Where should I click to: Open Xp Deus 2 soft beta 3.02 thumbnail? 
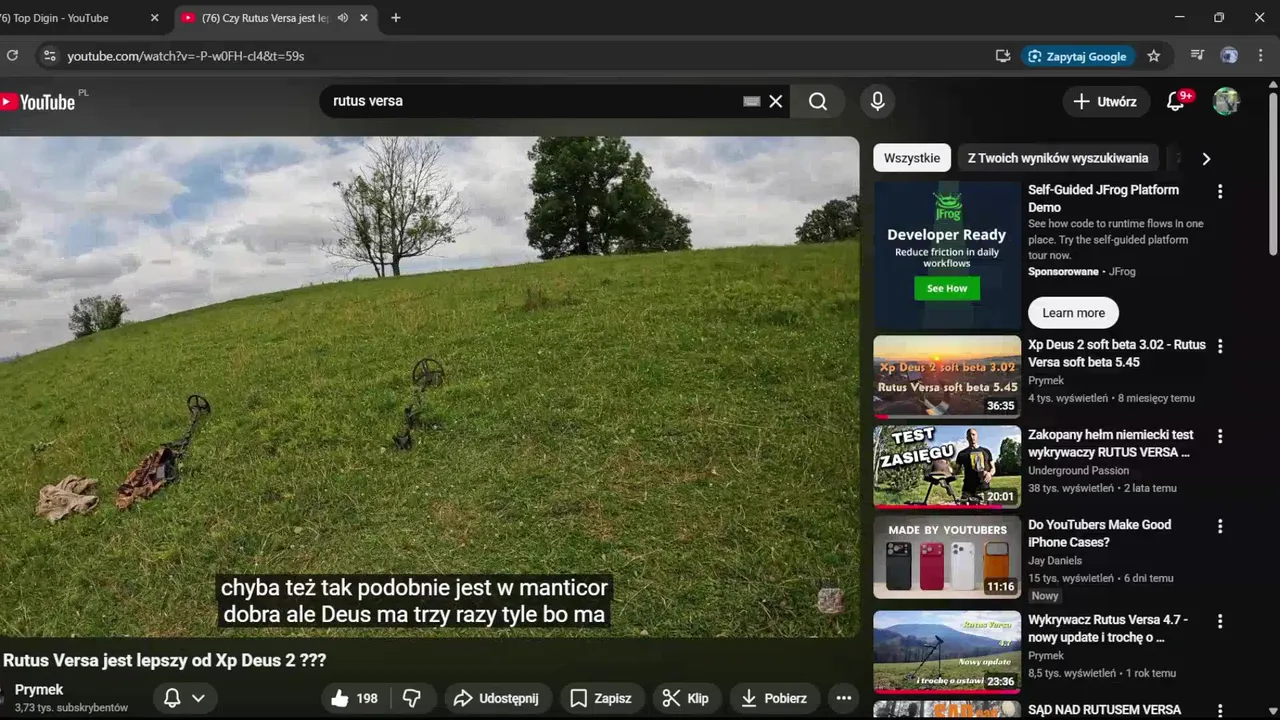pos(947,376)
